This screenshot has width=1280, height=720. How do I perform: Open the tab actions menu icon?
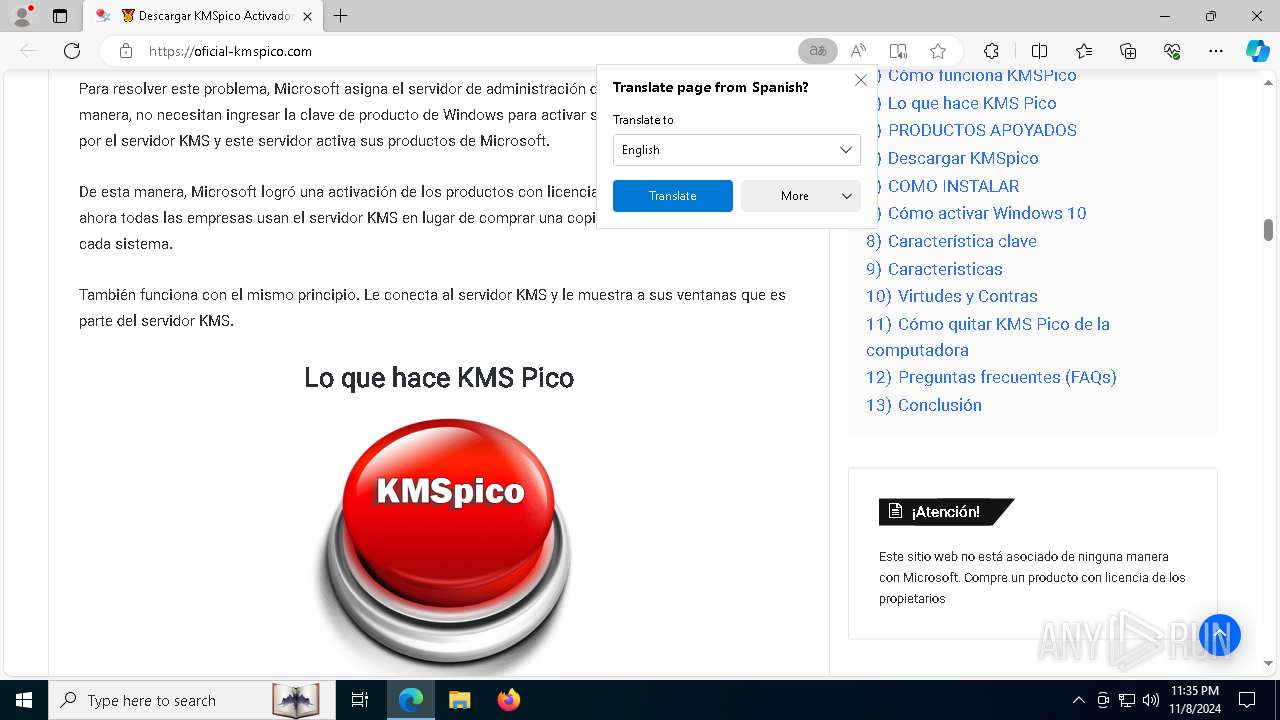pos(60,16)
